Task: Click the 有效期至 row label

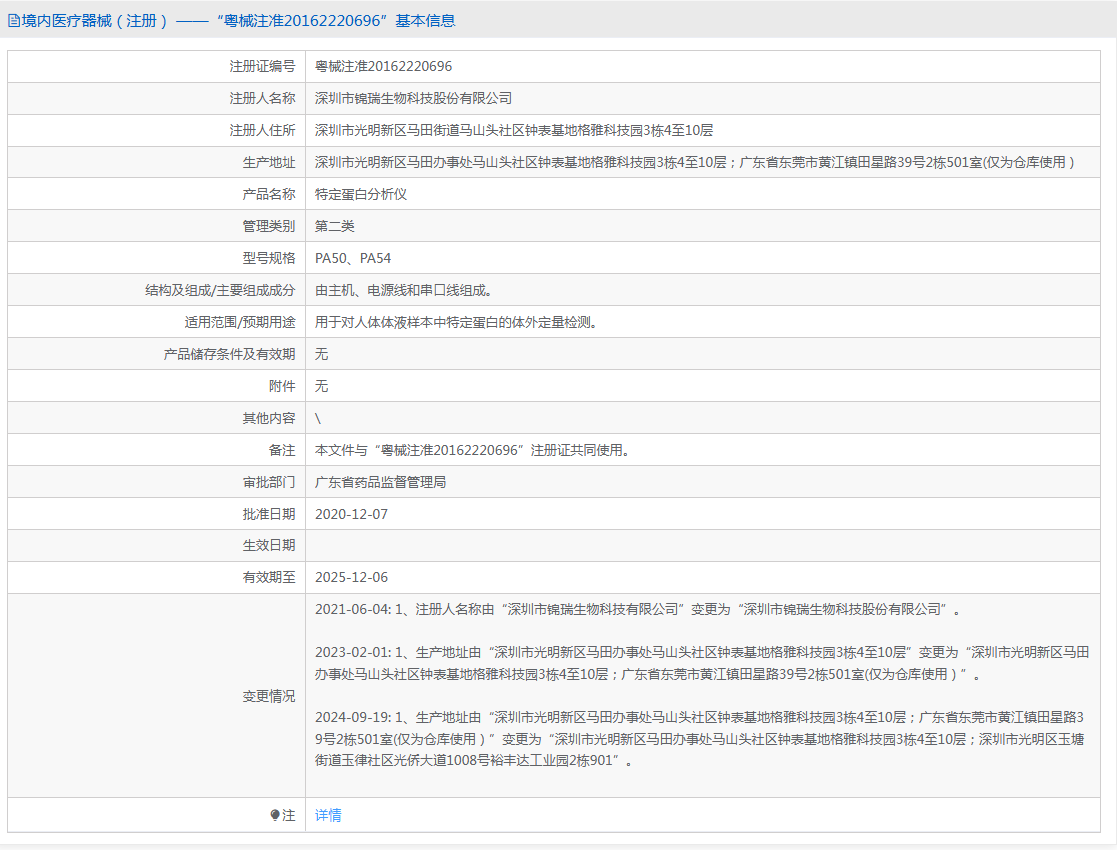Action: pos(269,578)
